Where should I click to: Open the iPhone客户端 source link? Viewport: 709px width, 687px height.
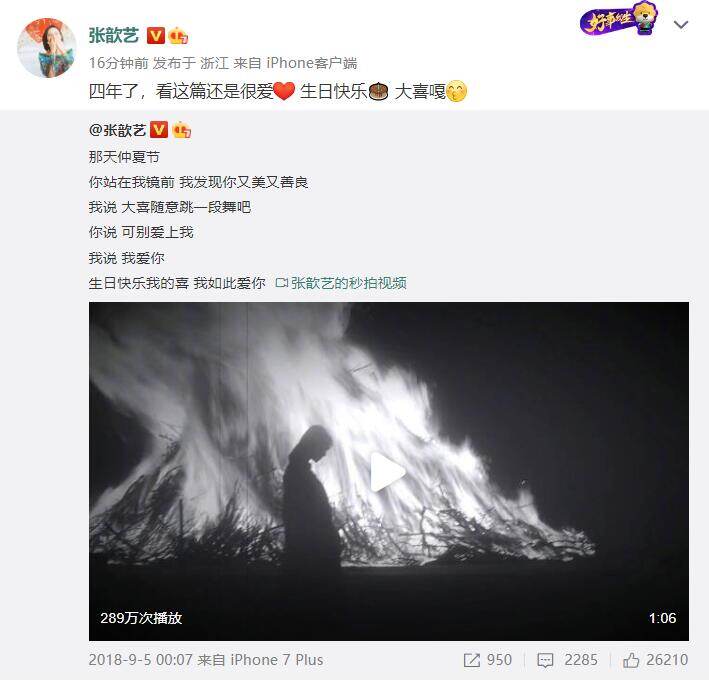click(311, 63)
